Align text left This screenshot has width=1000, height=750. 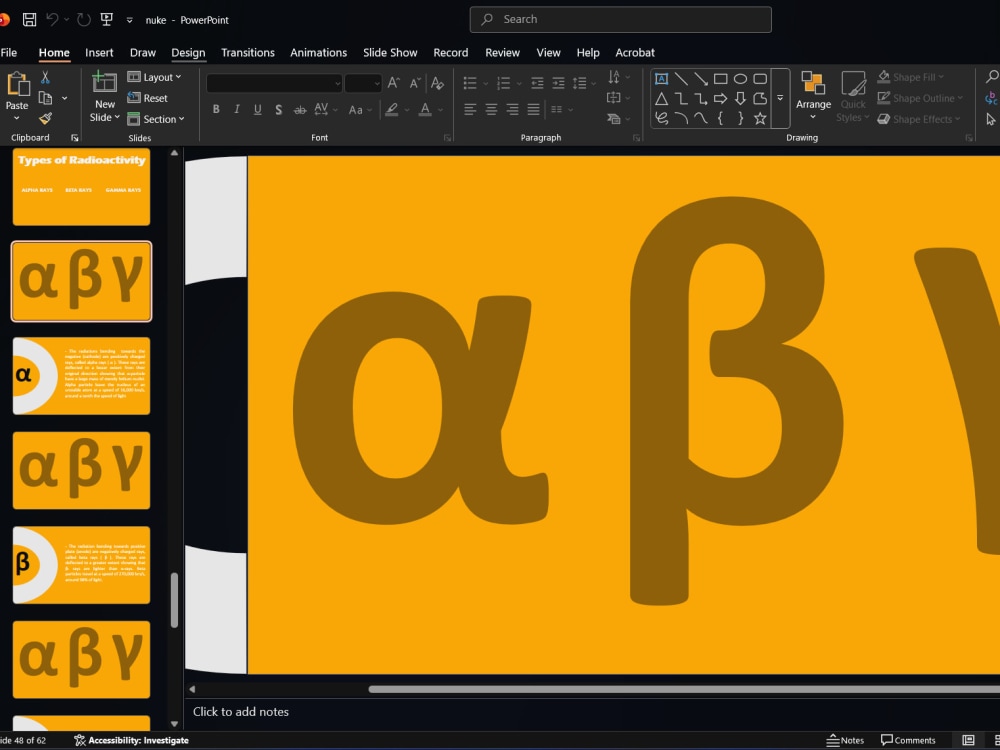470,110
